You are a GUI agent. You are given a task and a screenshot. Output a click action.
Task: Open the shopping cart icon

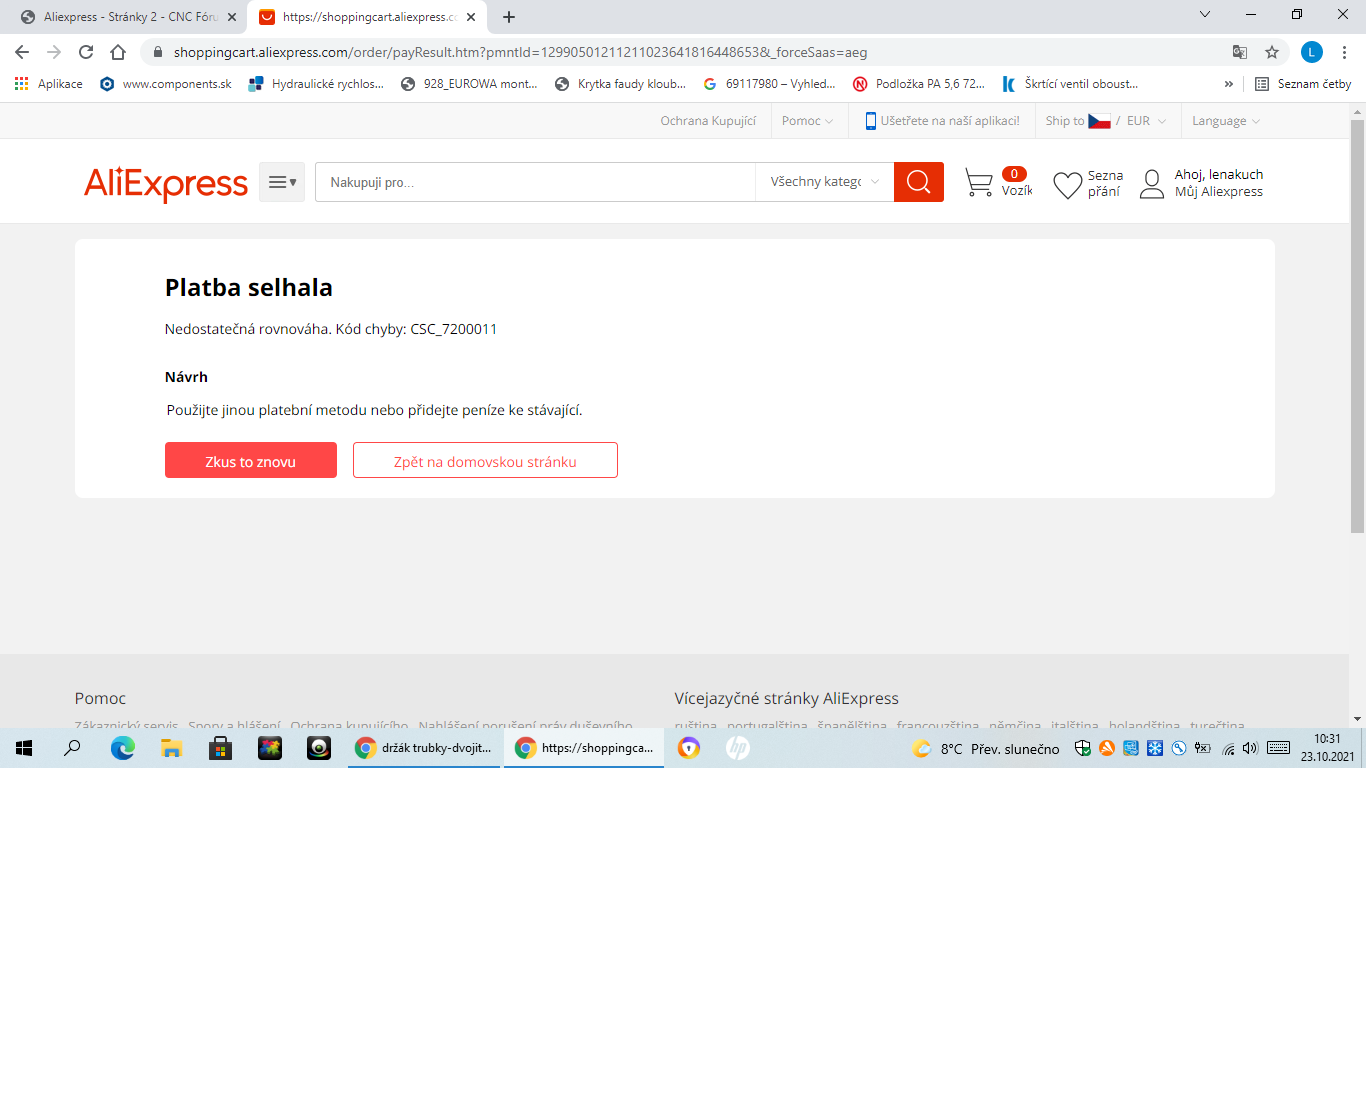(978, 182)
